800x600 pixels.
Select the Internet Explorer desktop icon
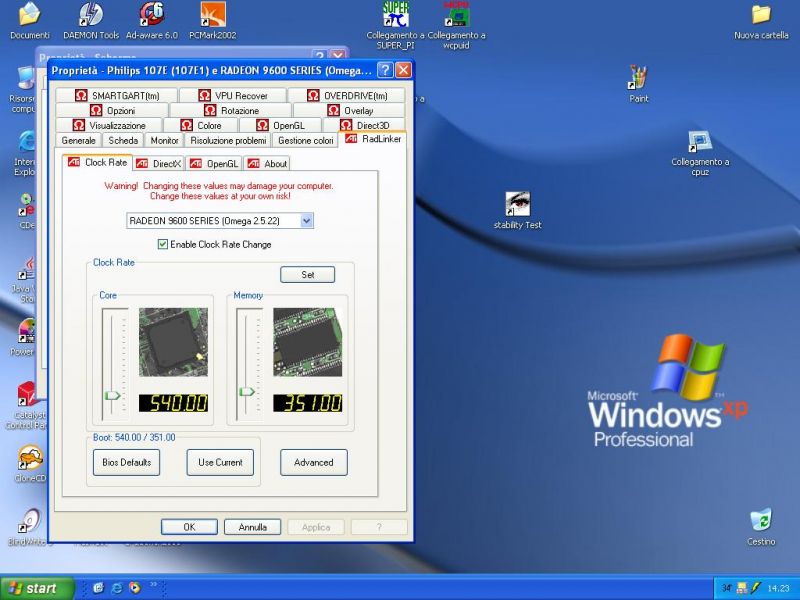pos(26,153)
